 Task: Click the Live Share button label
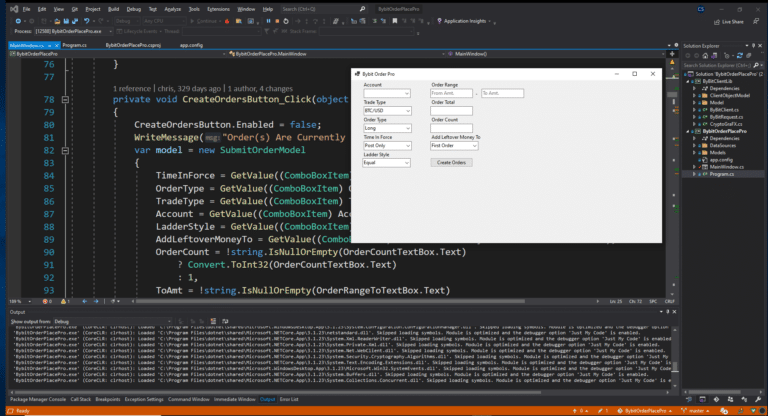coord(733,22)
